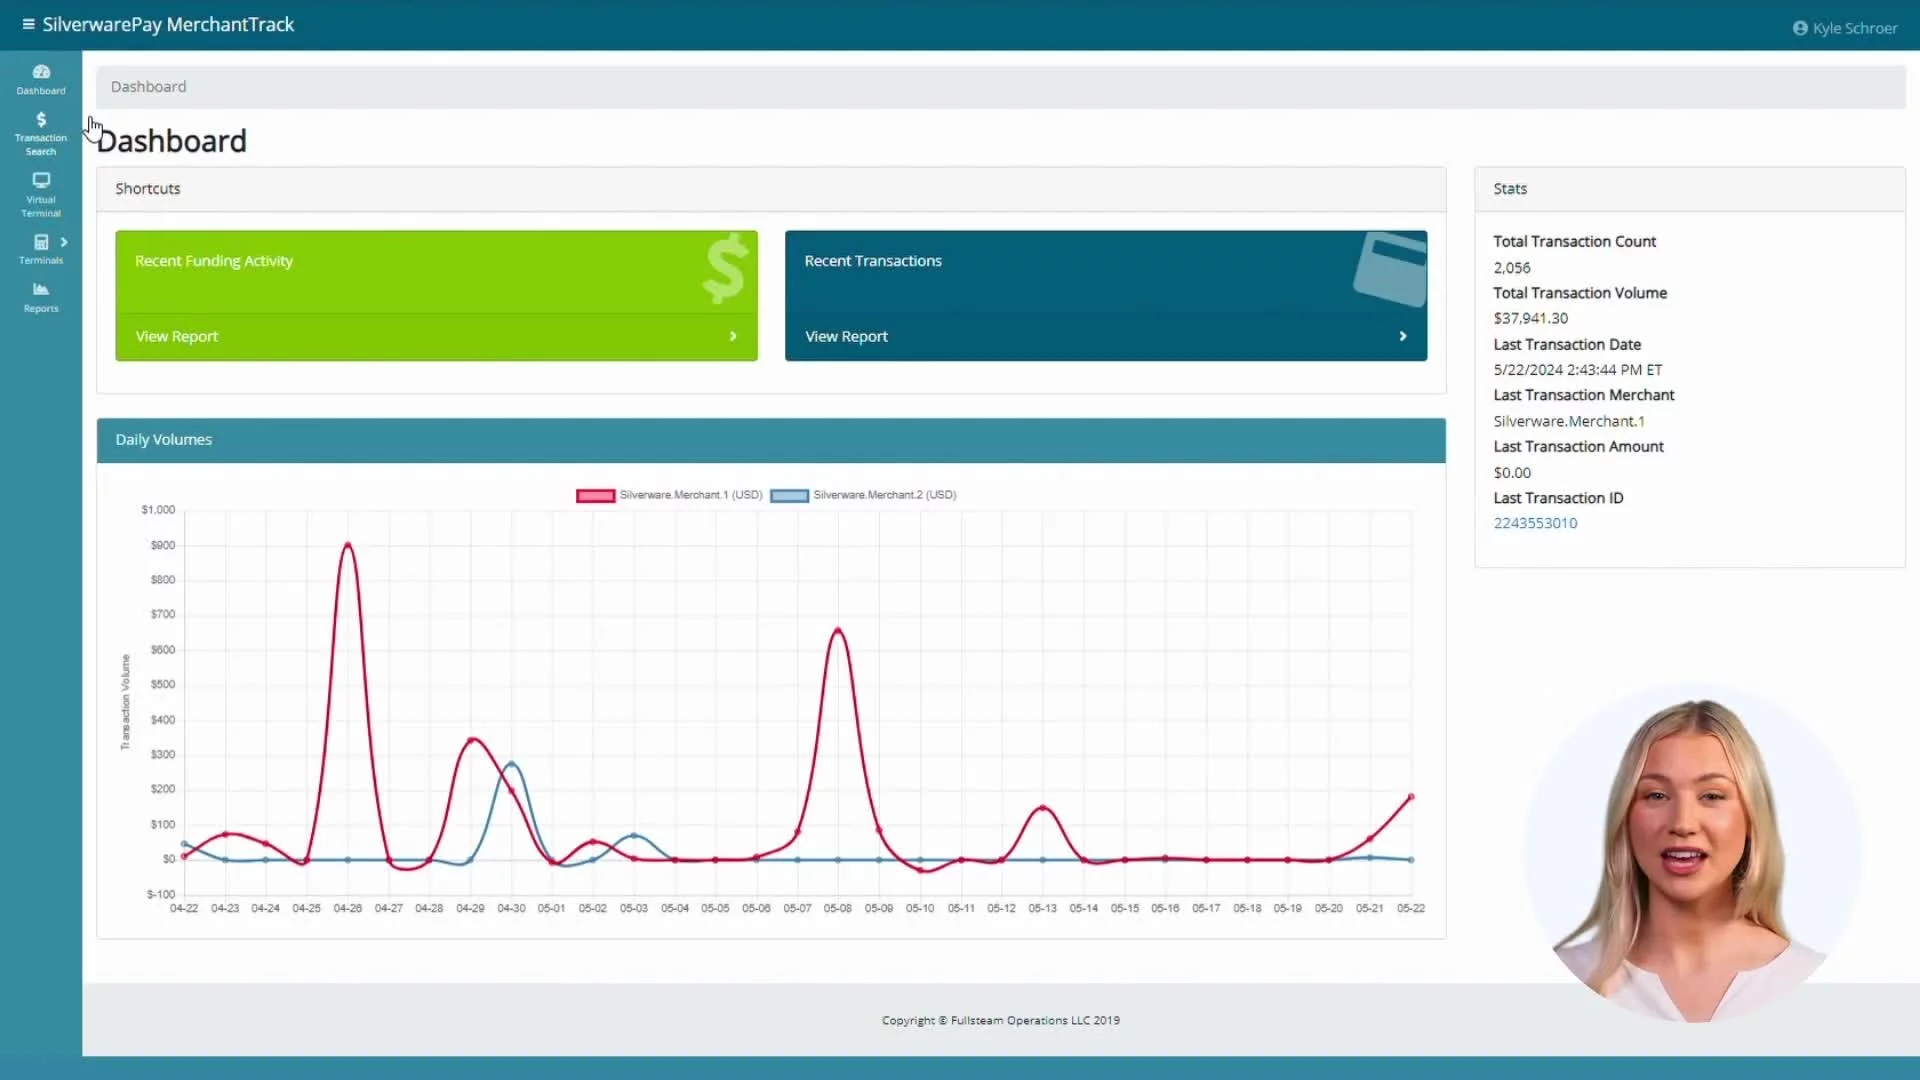
Task: Click the green dollar sign icon
Action: pos(725,268)
